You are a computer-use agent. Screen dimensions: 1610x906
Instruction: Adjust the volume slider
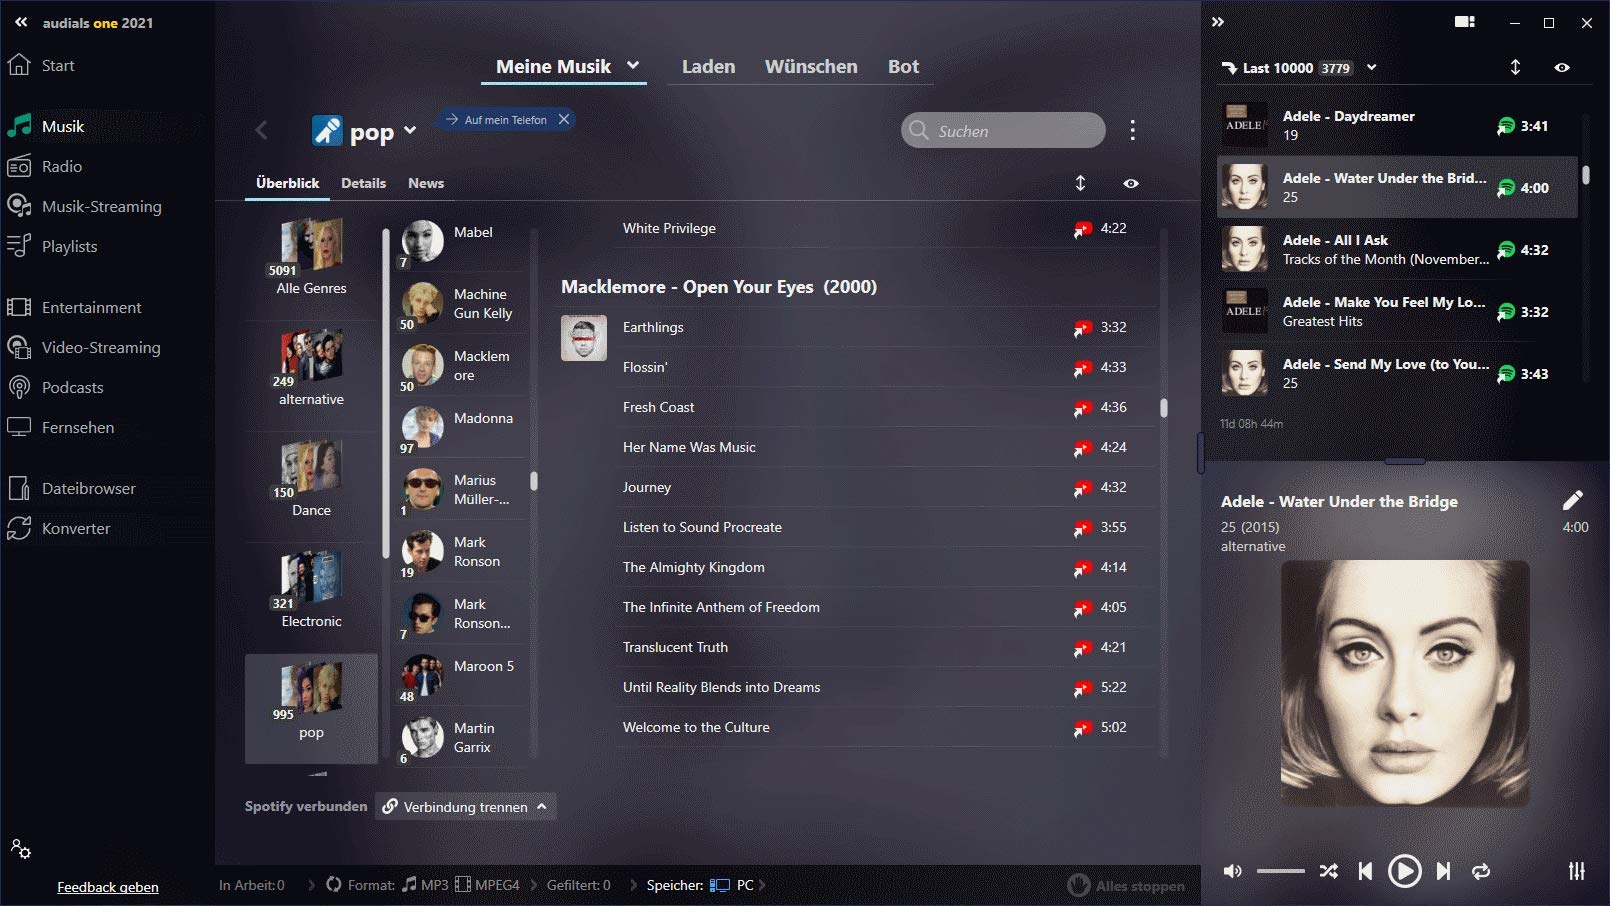click(x=1281, y=871)
